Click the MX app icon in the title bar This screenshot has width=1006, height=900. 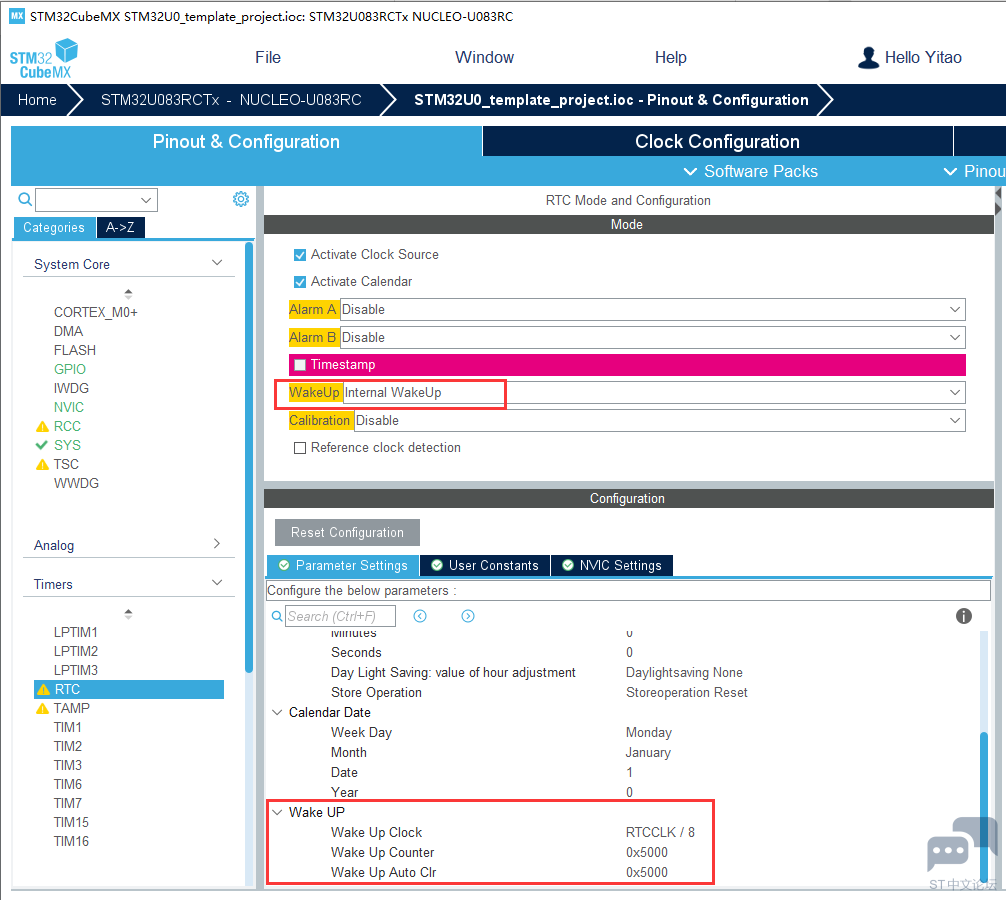17,16
